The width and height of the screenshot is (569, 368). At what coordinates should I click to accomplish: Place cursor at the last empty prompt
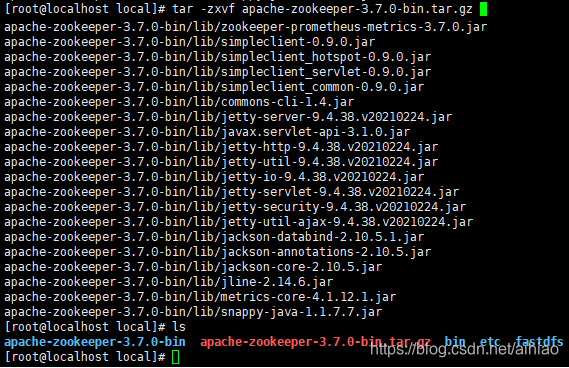[x=175, y=357]
